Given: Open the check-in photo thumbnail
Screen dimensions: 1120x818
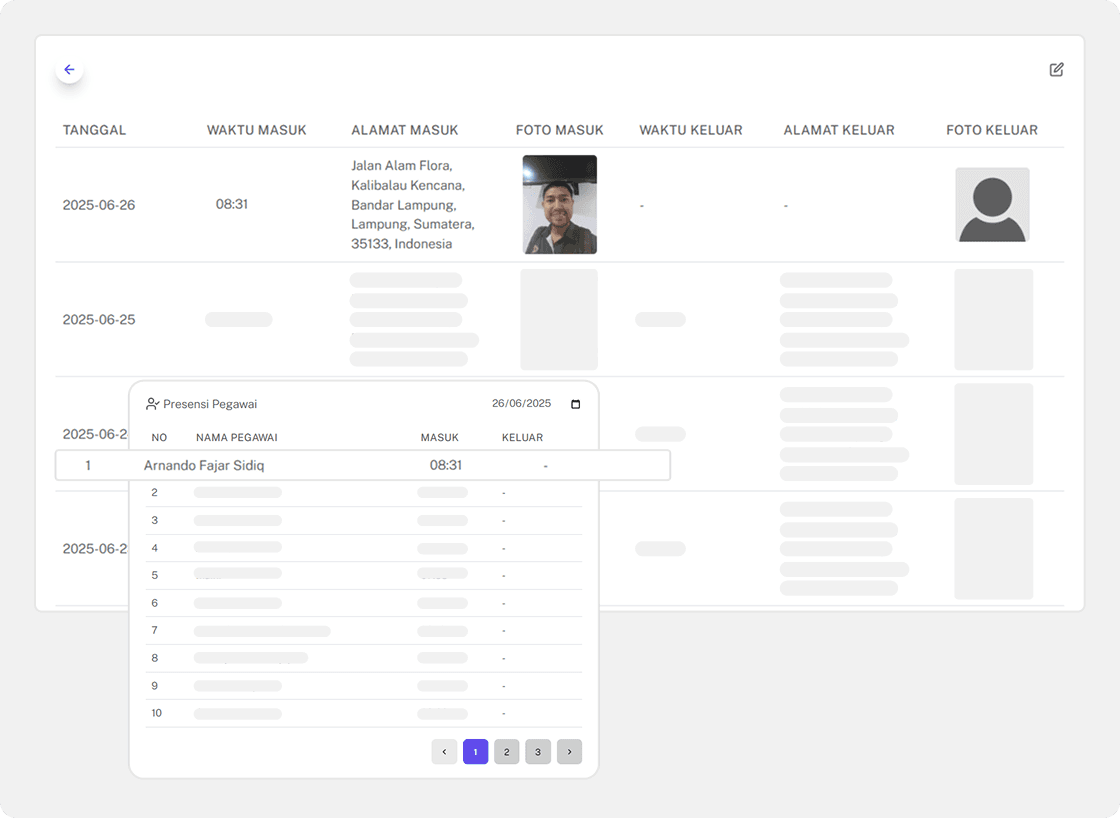Looking at the screenshot, I should coord(559,205).
